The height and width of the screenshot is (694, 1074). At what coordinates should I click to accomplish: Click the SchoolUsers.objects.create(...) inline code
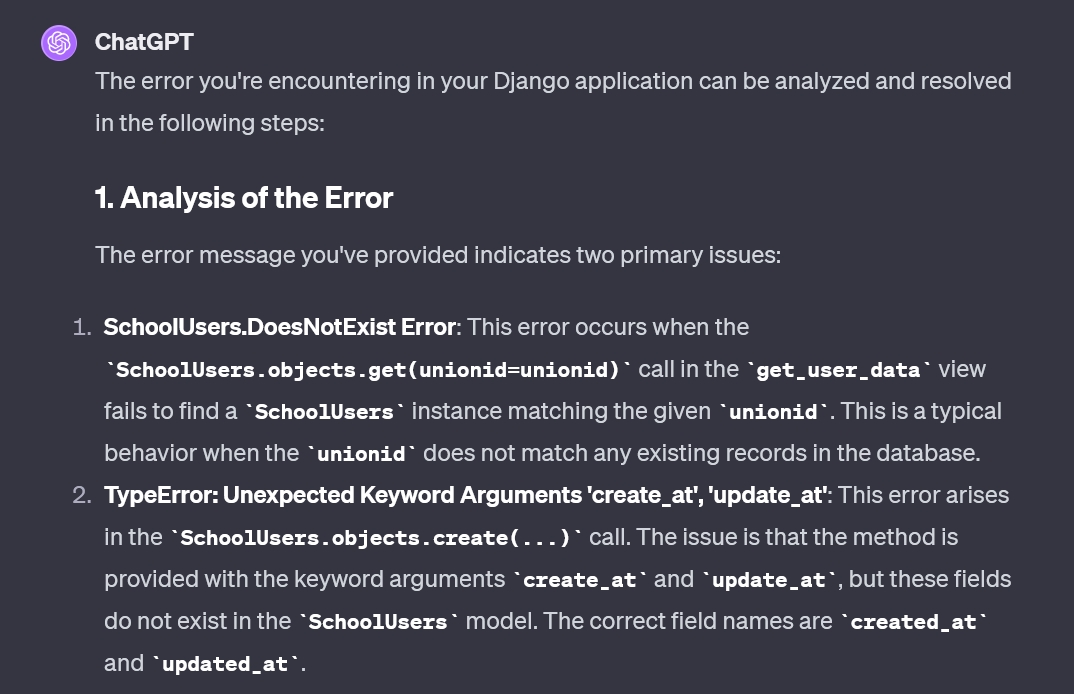[x=375, y=538]
